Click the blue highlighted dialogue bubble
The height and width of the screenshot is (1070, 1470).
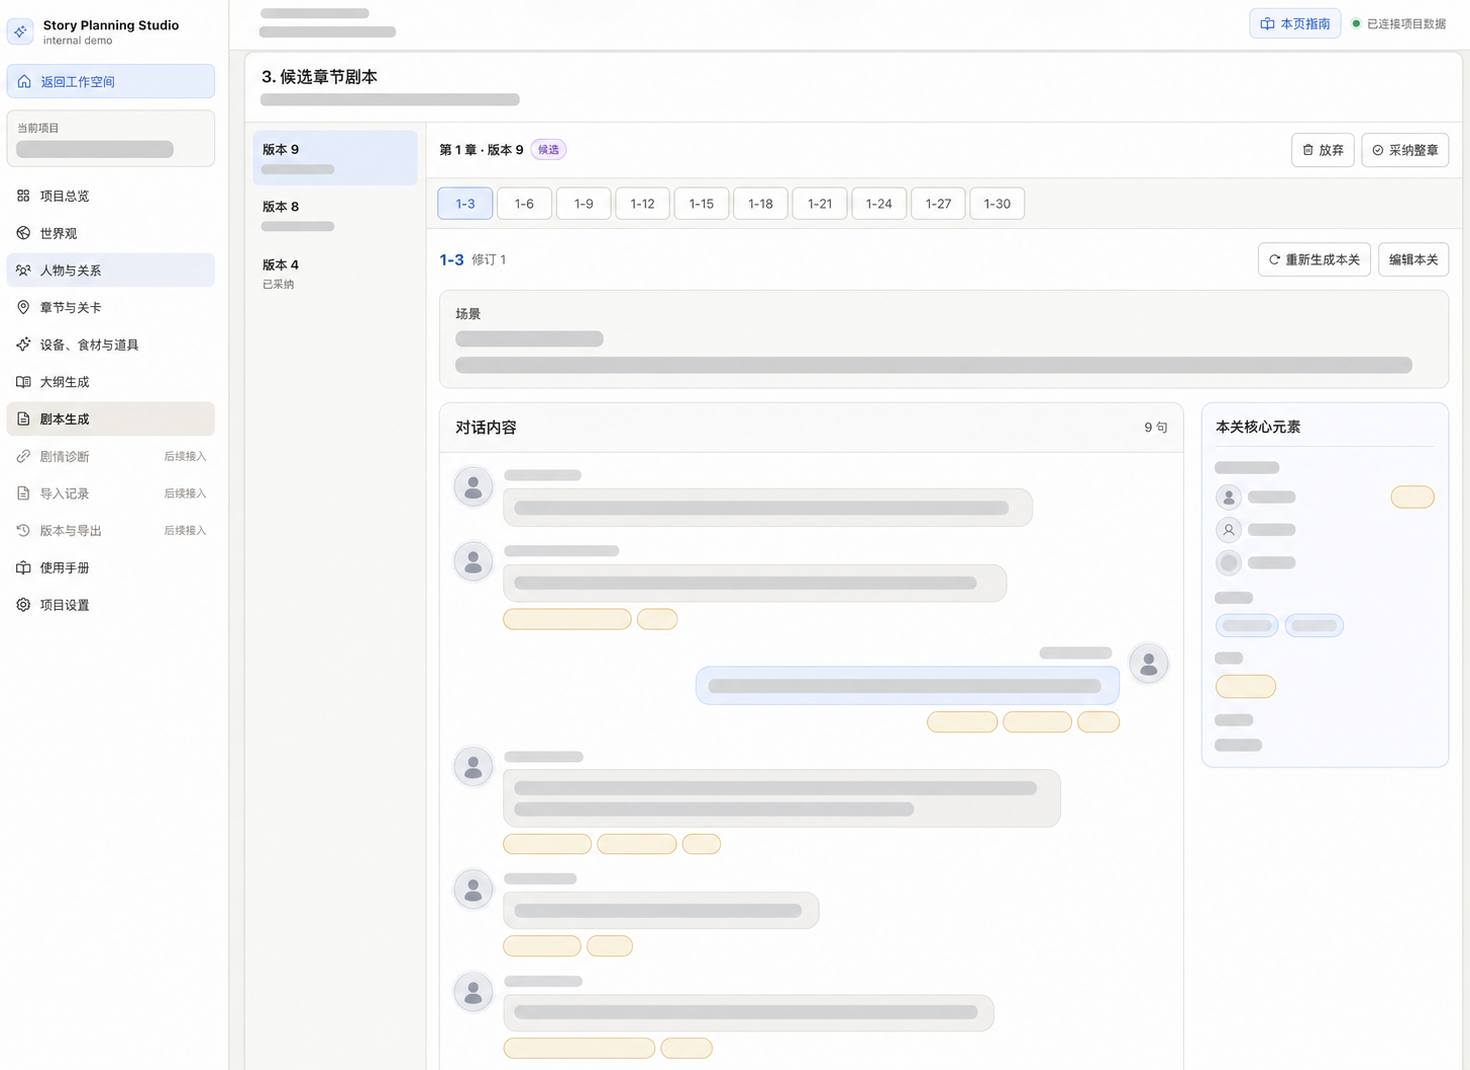tap(907, 686)
